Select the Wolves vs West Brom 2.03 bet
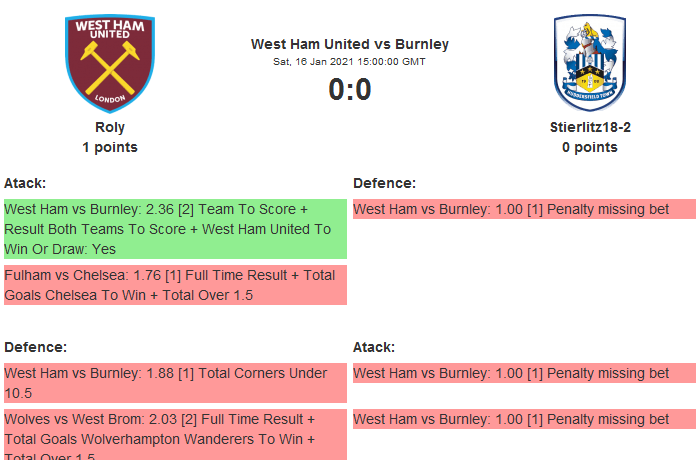This screenshot has width=700, height=460. (174, 435)
